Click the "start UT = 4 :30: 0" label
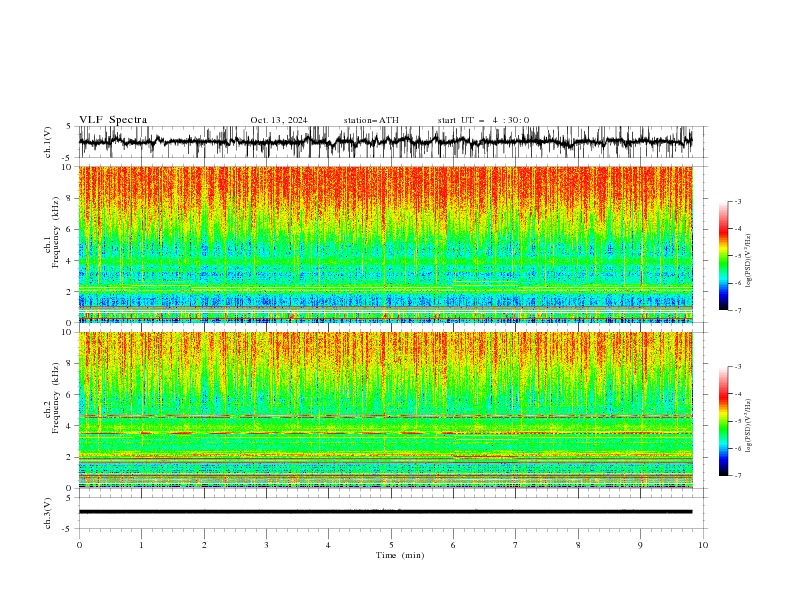 pyautogui.click(x=483, y=120)
